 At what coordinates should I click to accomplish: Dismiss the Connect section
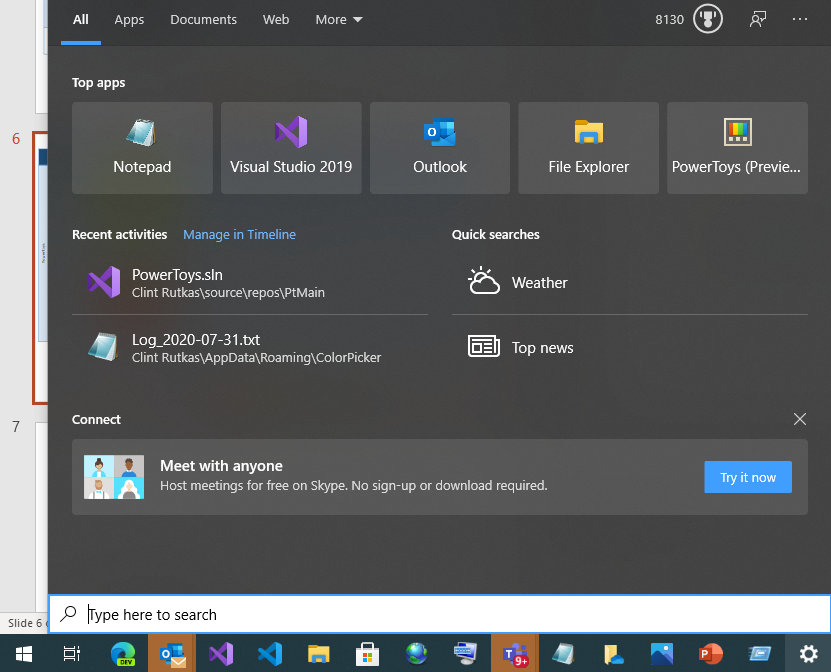point(799,419)
